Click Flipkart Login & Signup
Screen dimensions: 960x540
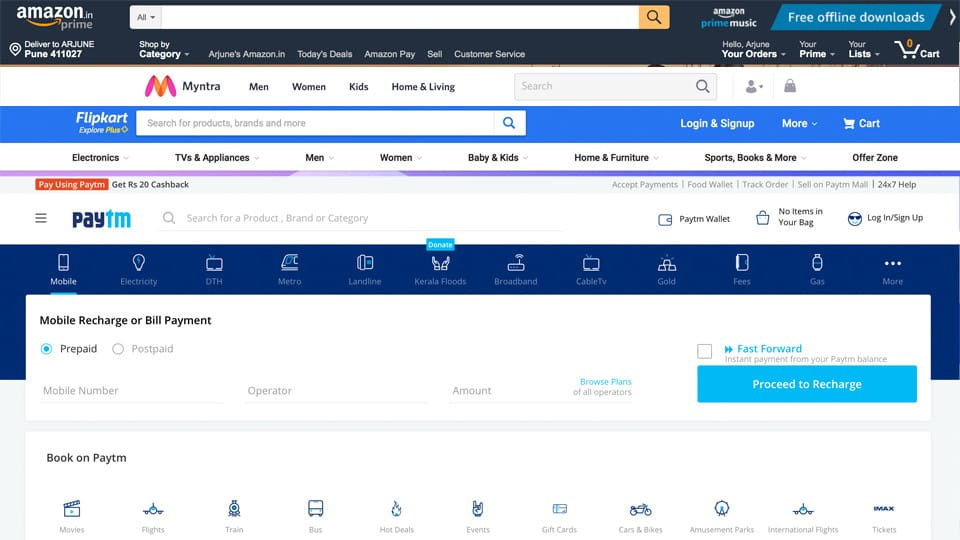pyautogui.click(x=717, y=124)
